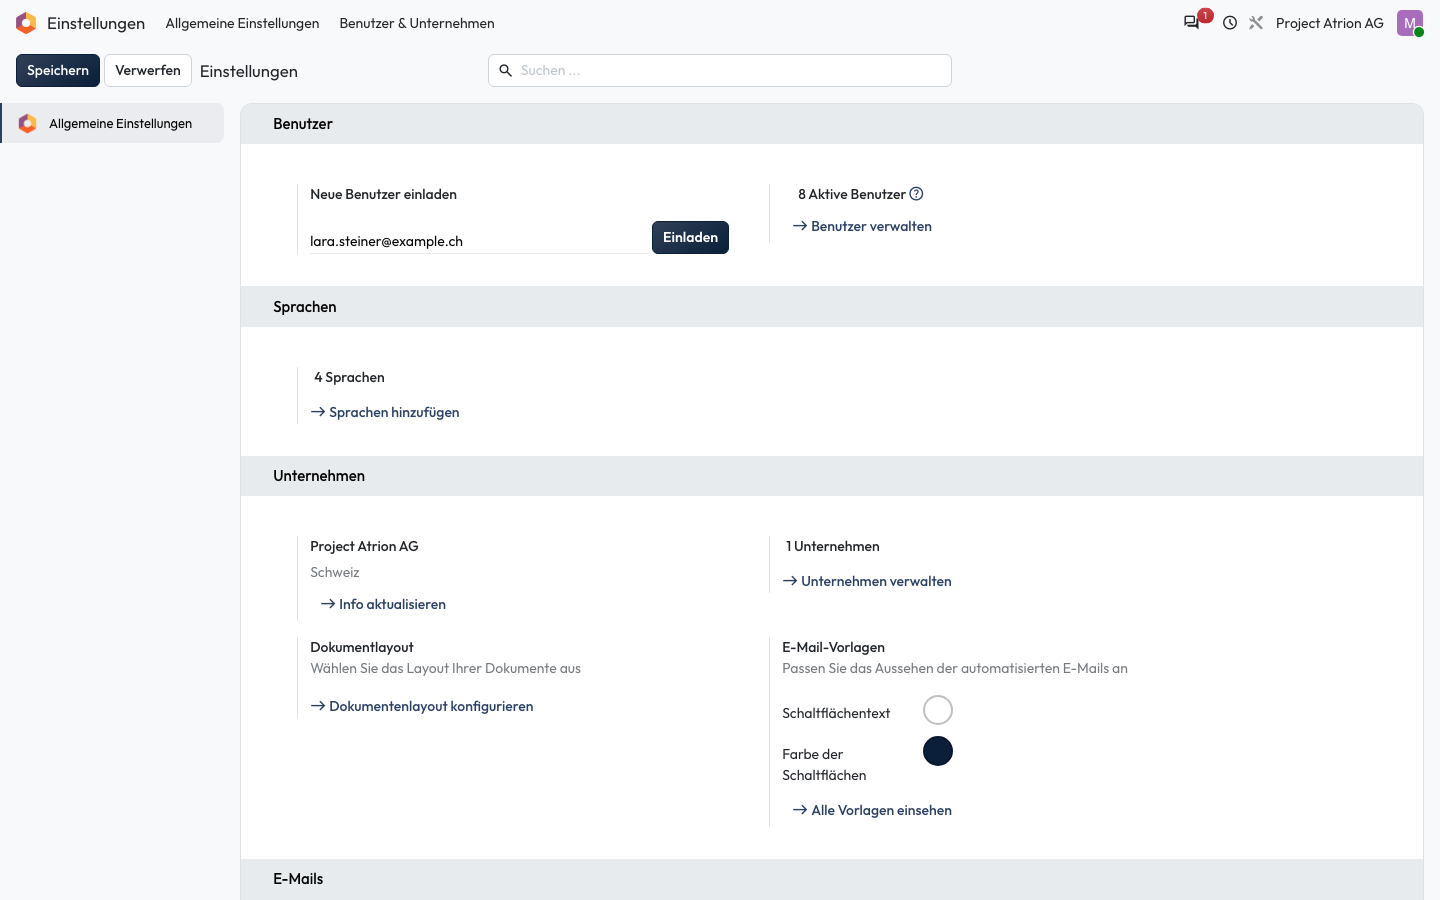Open the Sprachen hinzufügen link
Viewport: 1440px width, 900px height.
pyautogui.click(x=385, y=413)
